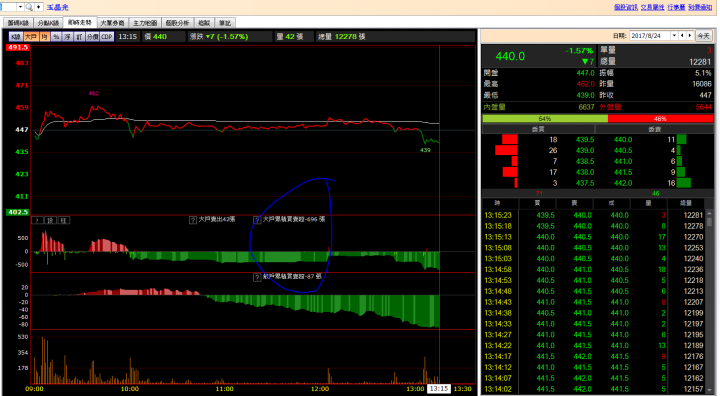Click the last price 440.0 in quote panel
720x396 pixels.
(510, 56)
